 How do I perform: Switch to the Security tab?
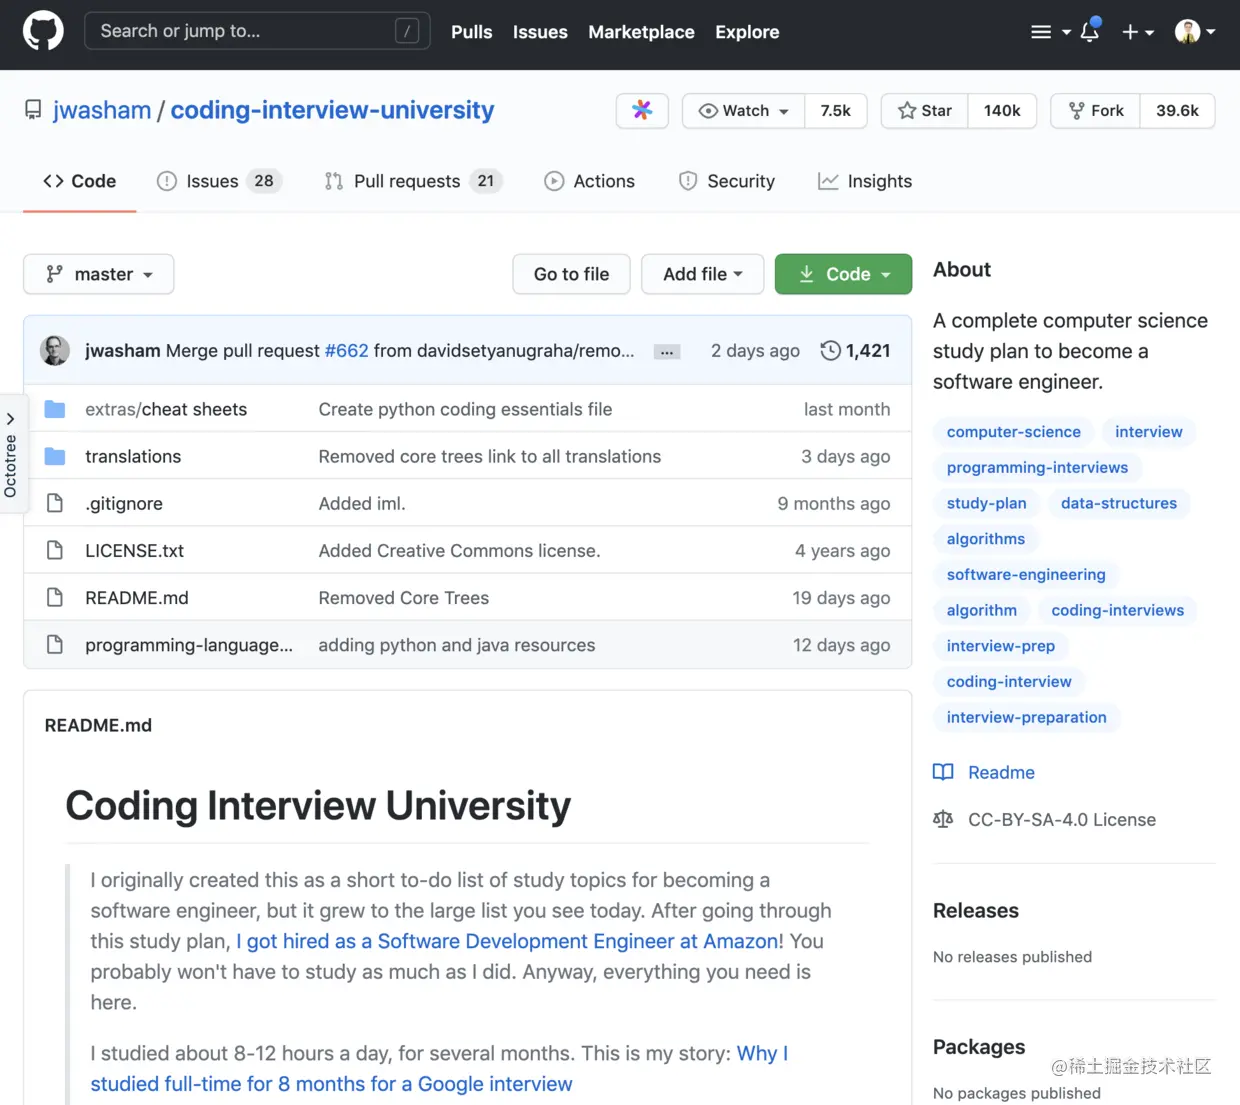[726, 181]
